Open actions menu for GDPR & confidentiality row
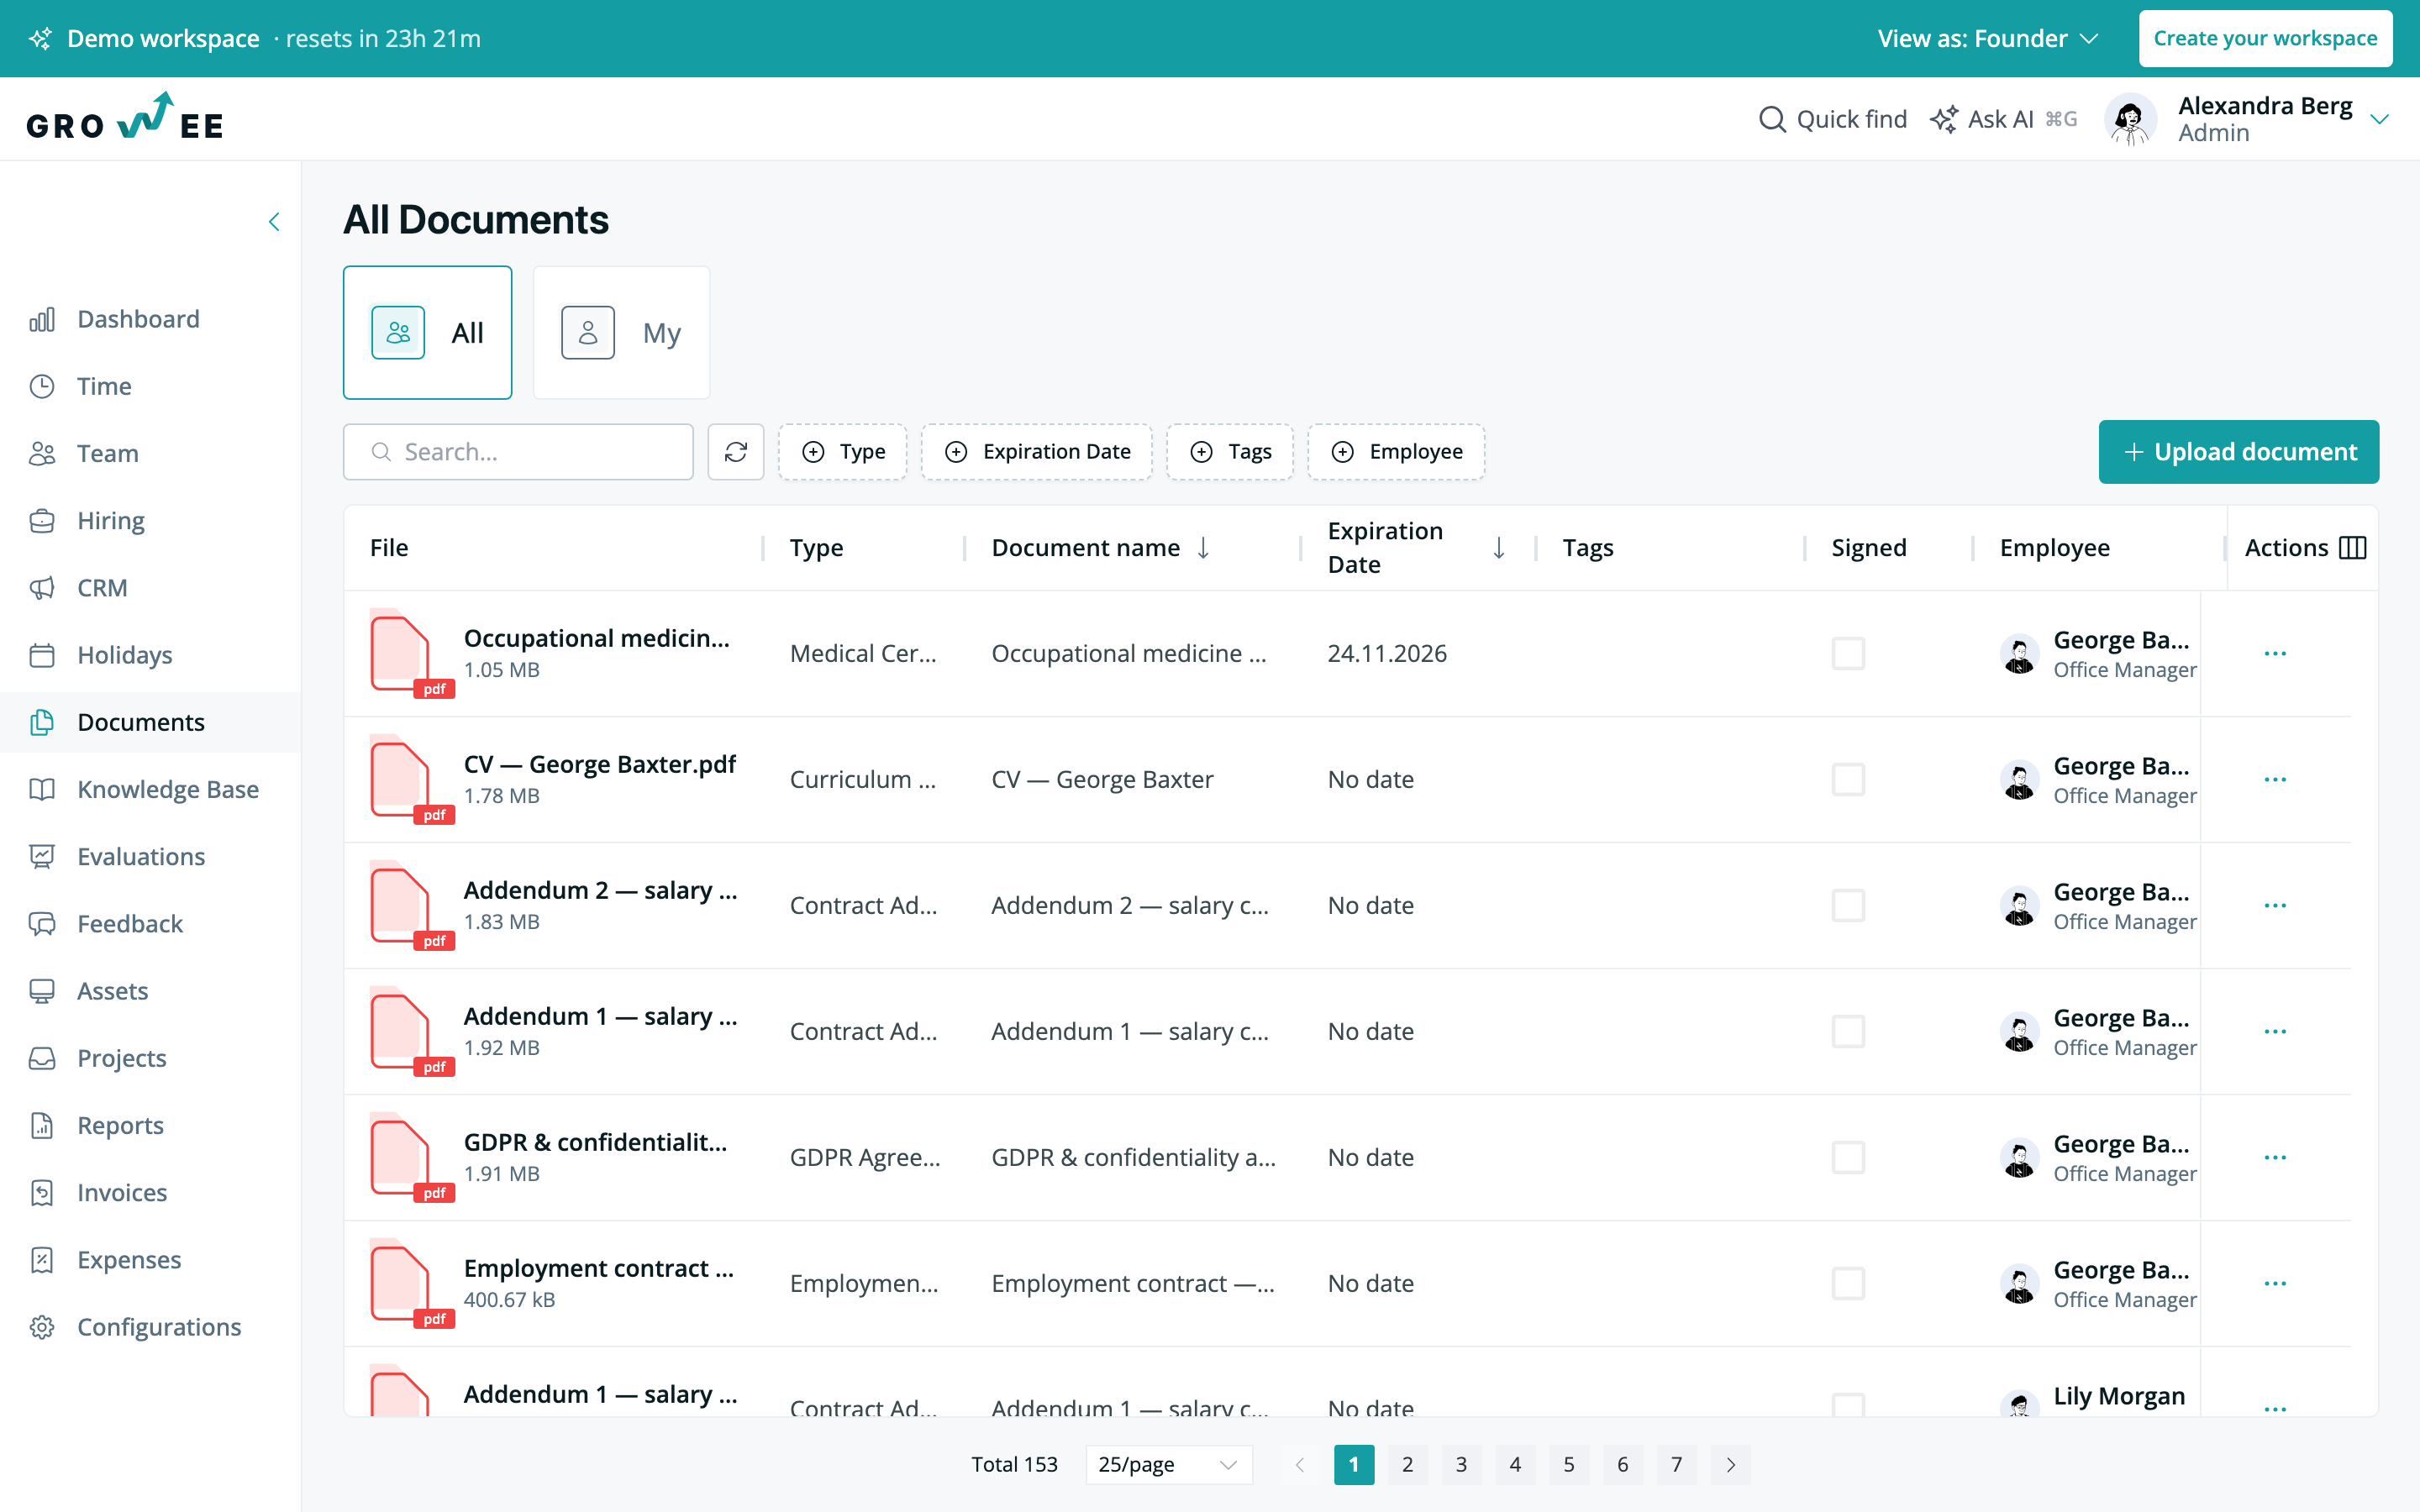This screenshot has height=1512, width=2420. coord(2275,1158)
